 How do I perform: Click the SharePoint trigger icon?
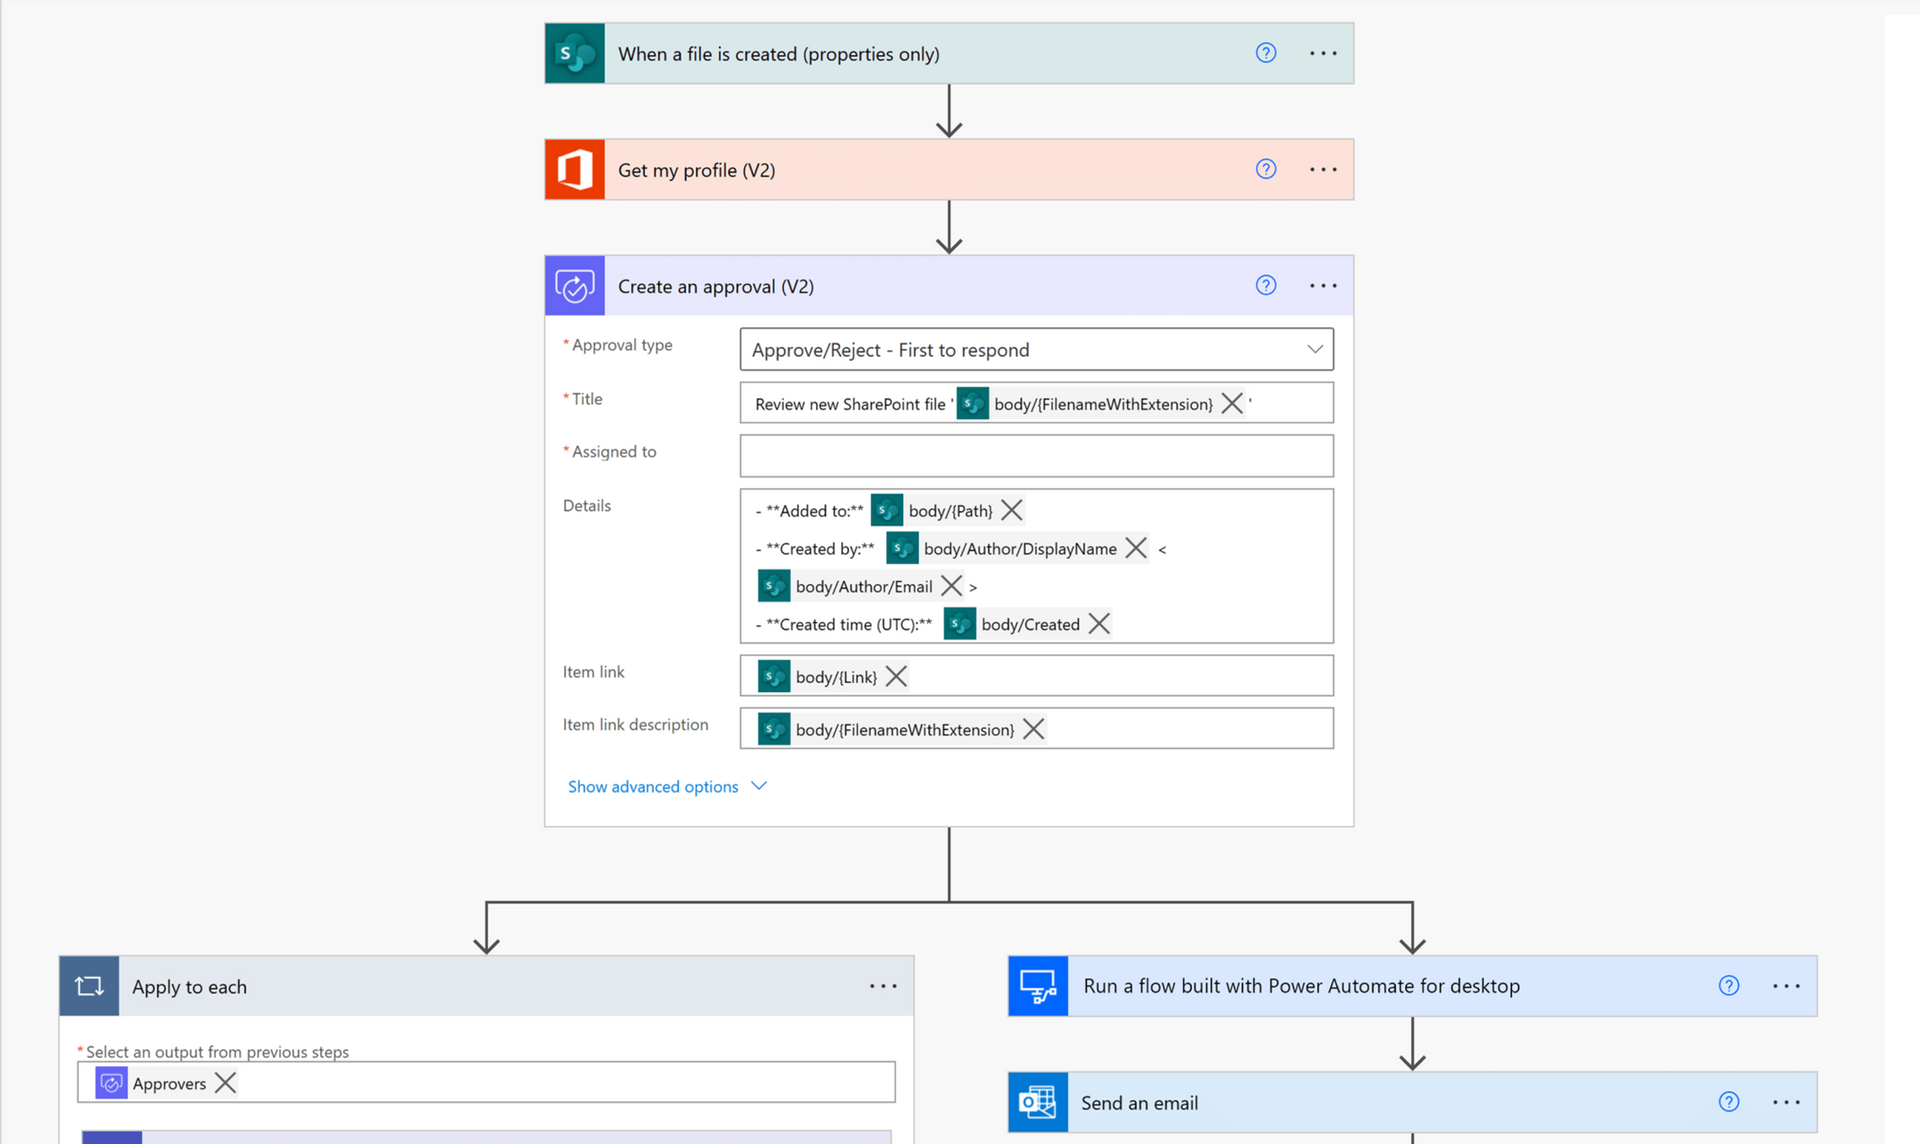point(575,54)
